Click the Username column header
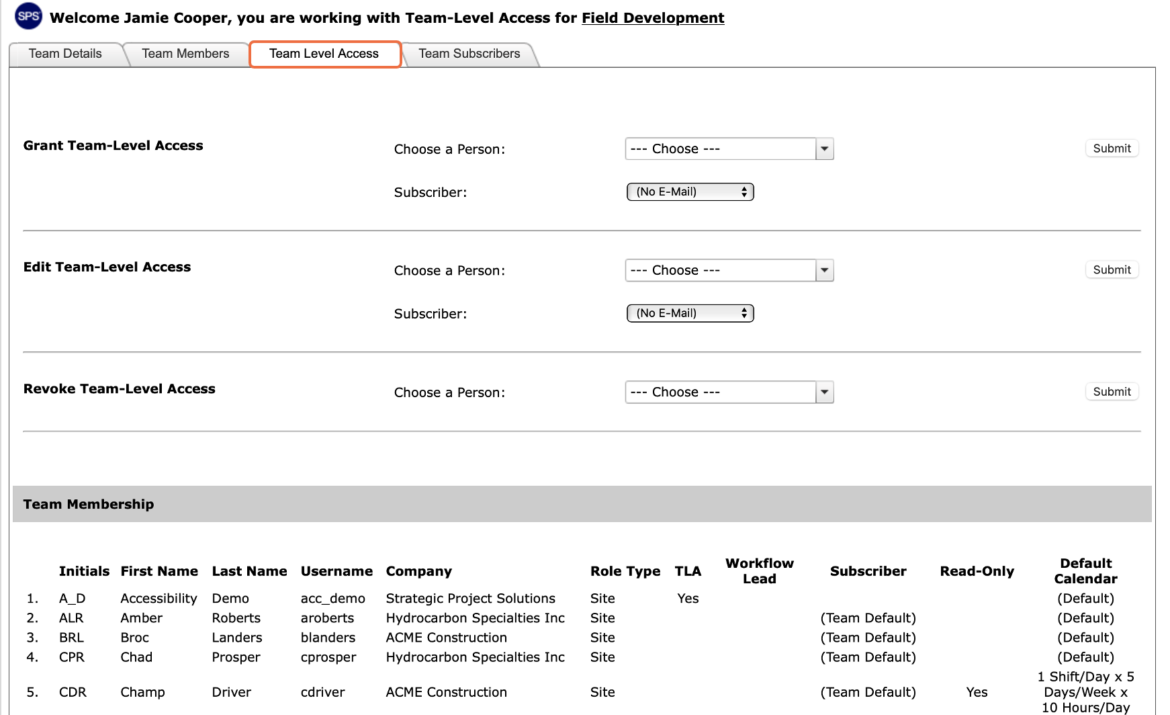Viewport: 1170px width, 715px height. click(x=337, y=571)
